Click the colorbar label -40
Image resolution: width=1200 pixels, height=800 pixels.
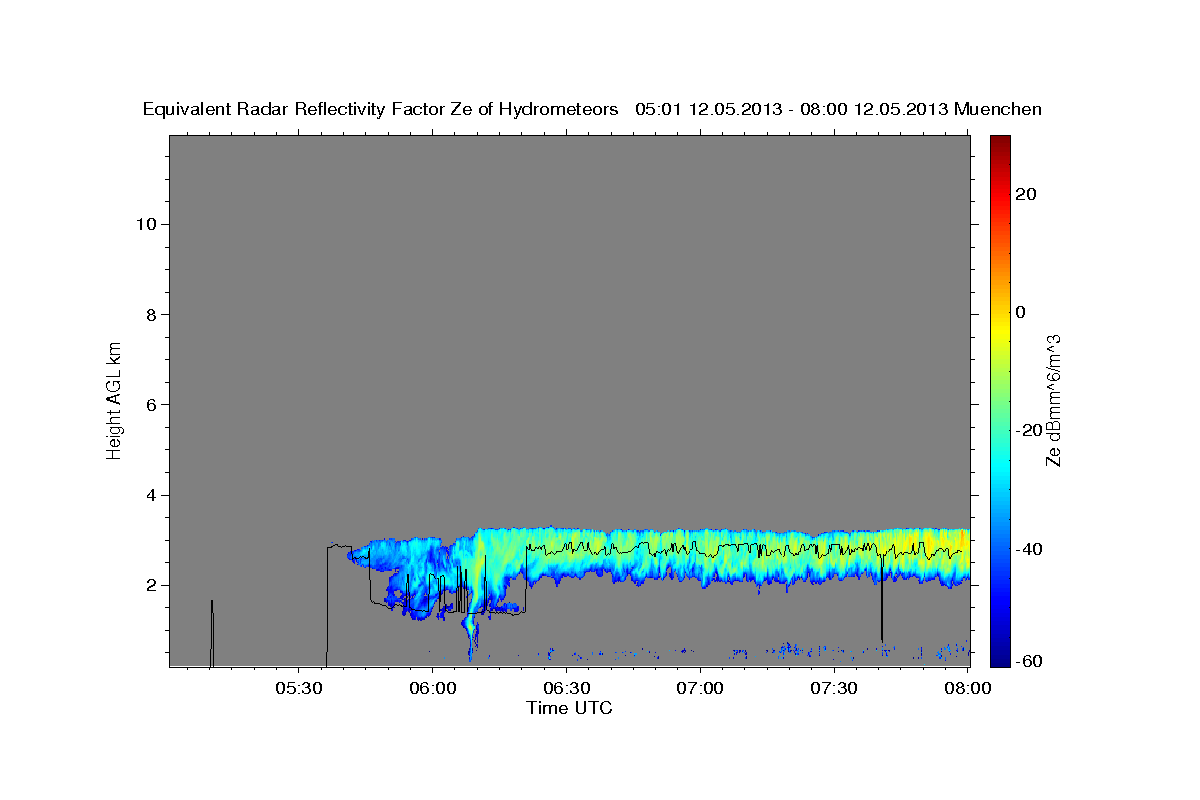pos(1030,549)
